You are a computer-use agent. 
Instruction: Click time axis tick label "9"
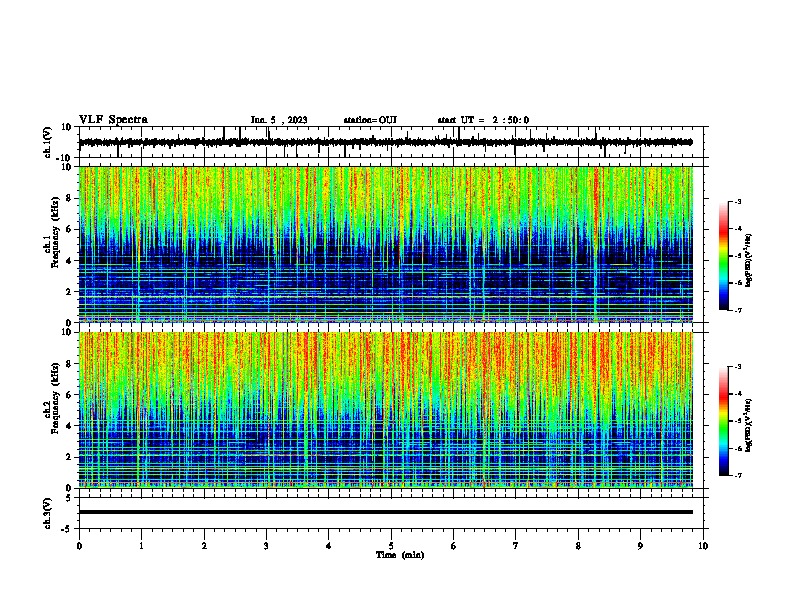(x=640, y=546)
